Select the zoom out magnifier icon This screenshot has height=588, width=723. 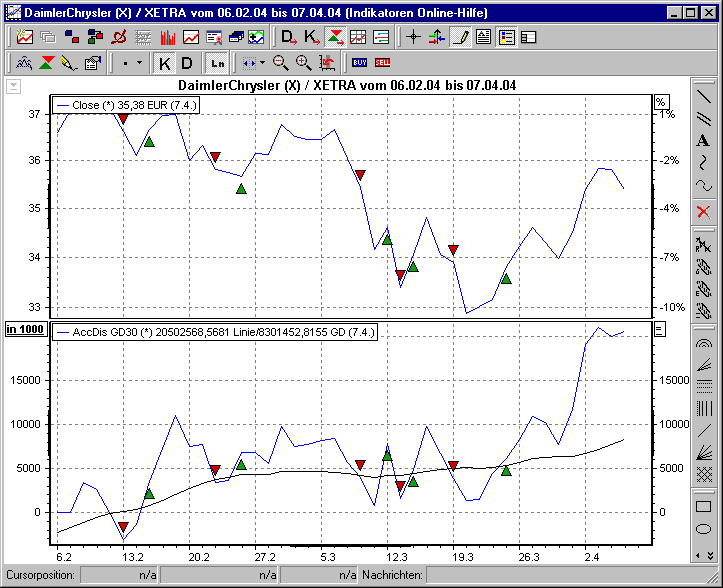(281, 62)
